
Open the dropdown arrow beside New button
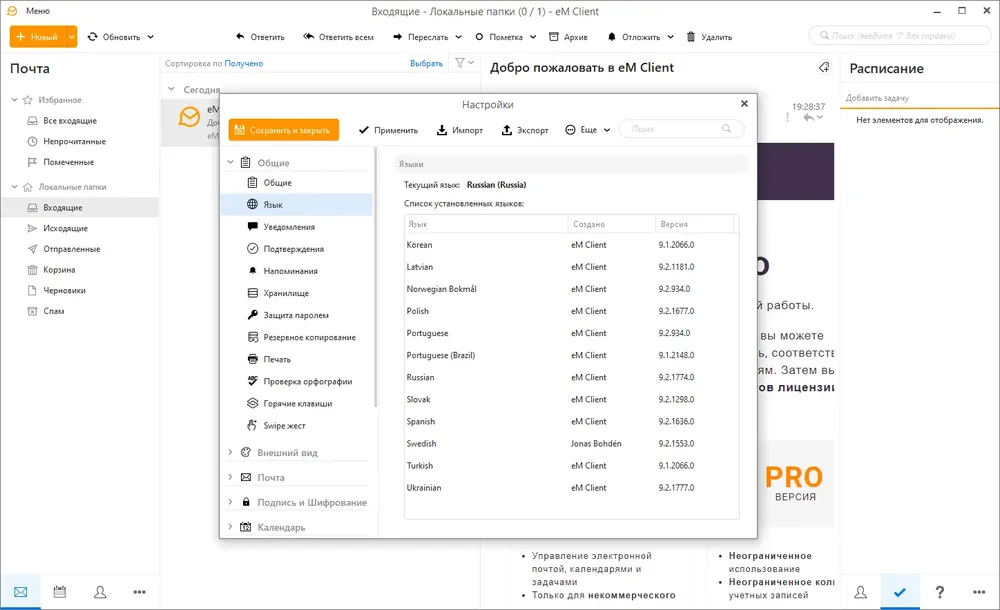pos(72,37)
